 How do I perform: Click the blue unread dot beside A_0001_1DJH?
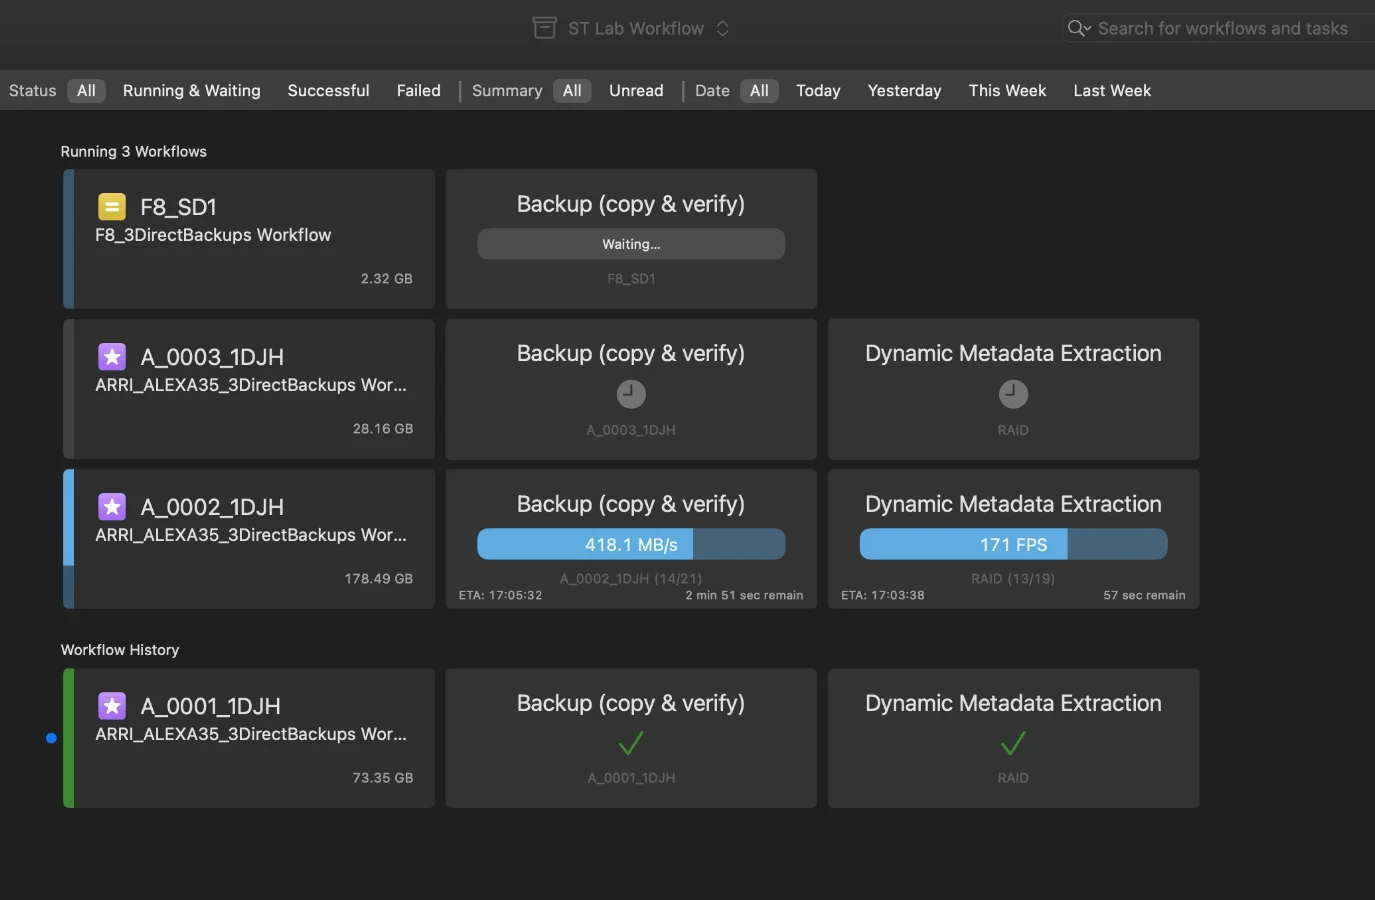51,738
